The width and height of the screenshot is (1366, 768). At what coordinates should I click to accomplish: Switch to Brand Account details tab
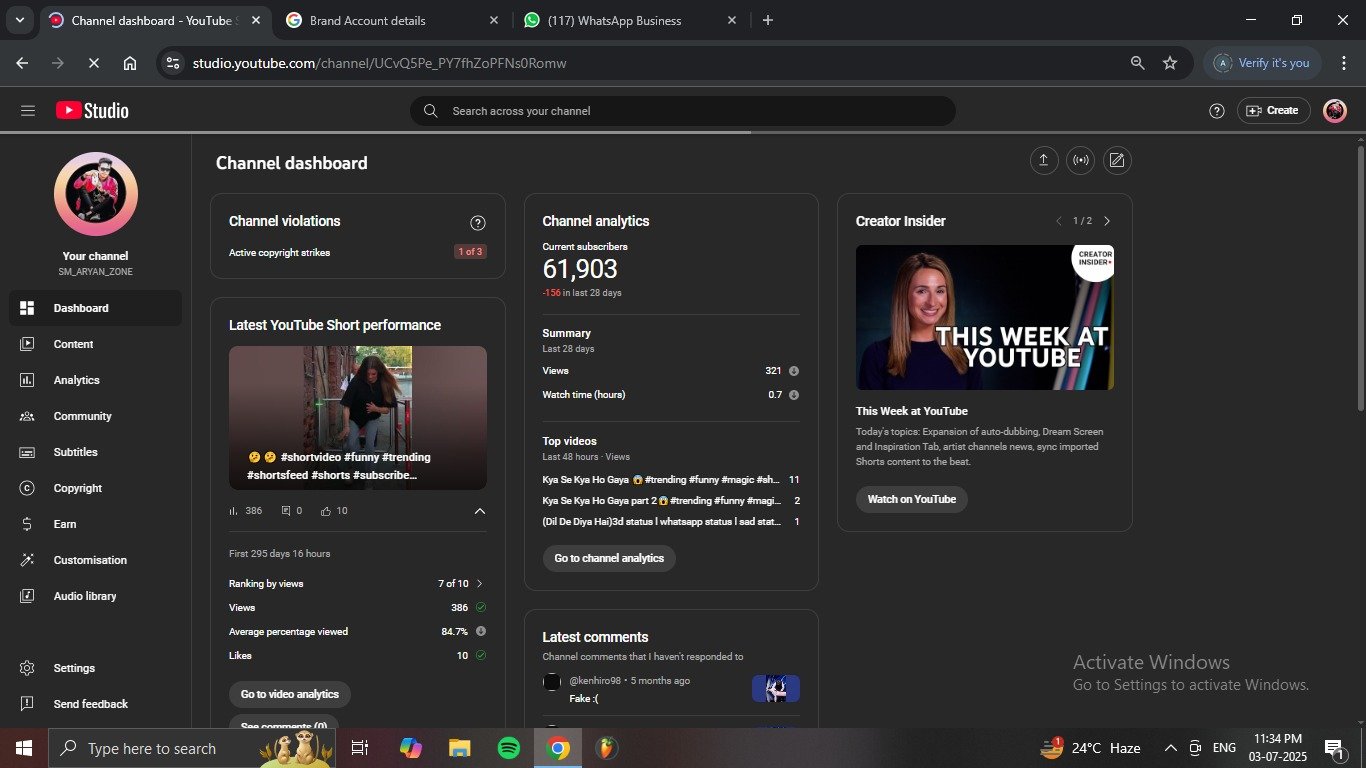tap(394, 20)
